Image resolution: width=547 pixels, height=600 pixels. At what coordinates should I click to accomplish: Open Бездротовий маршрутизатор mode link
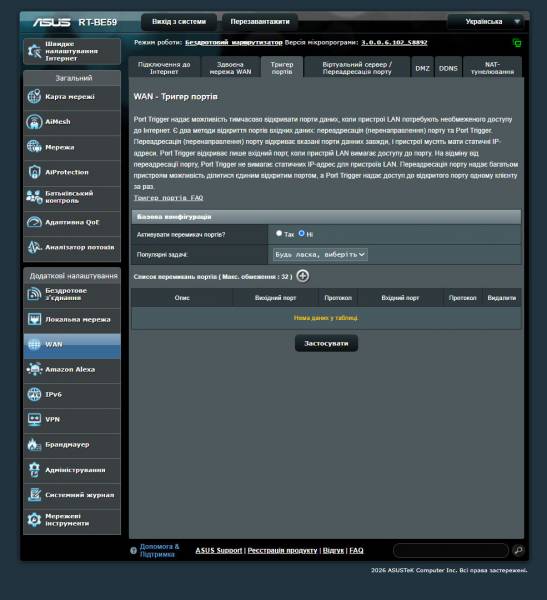233,42
